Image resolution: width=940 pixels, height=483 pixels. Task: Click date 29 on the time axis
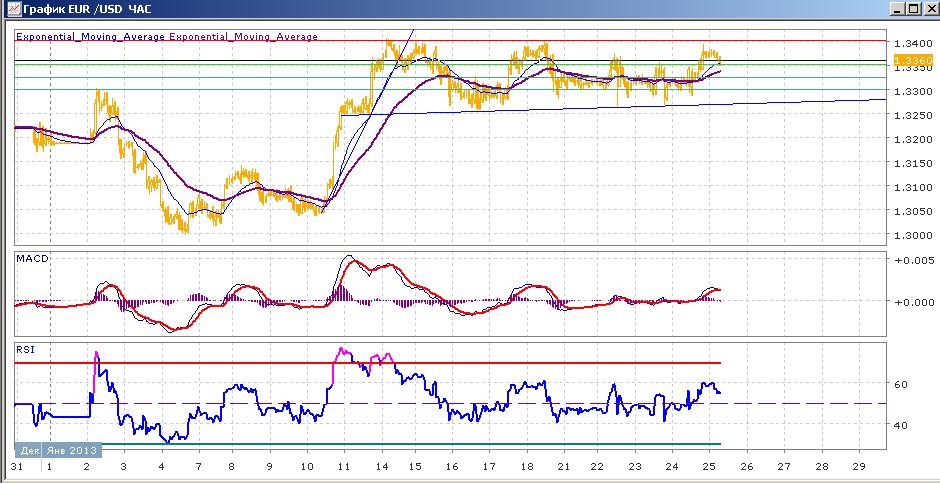coord(859,467)
